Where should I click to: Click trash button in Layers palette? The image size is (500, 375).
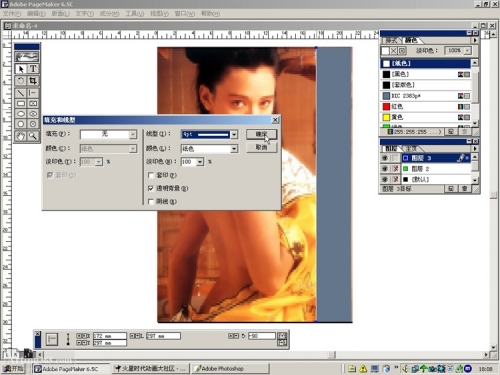click(x=465, y=189)
